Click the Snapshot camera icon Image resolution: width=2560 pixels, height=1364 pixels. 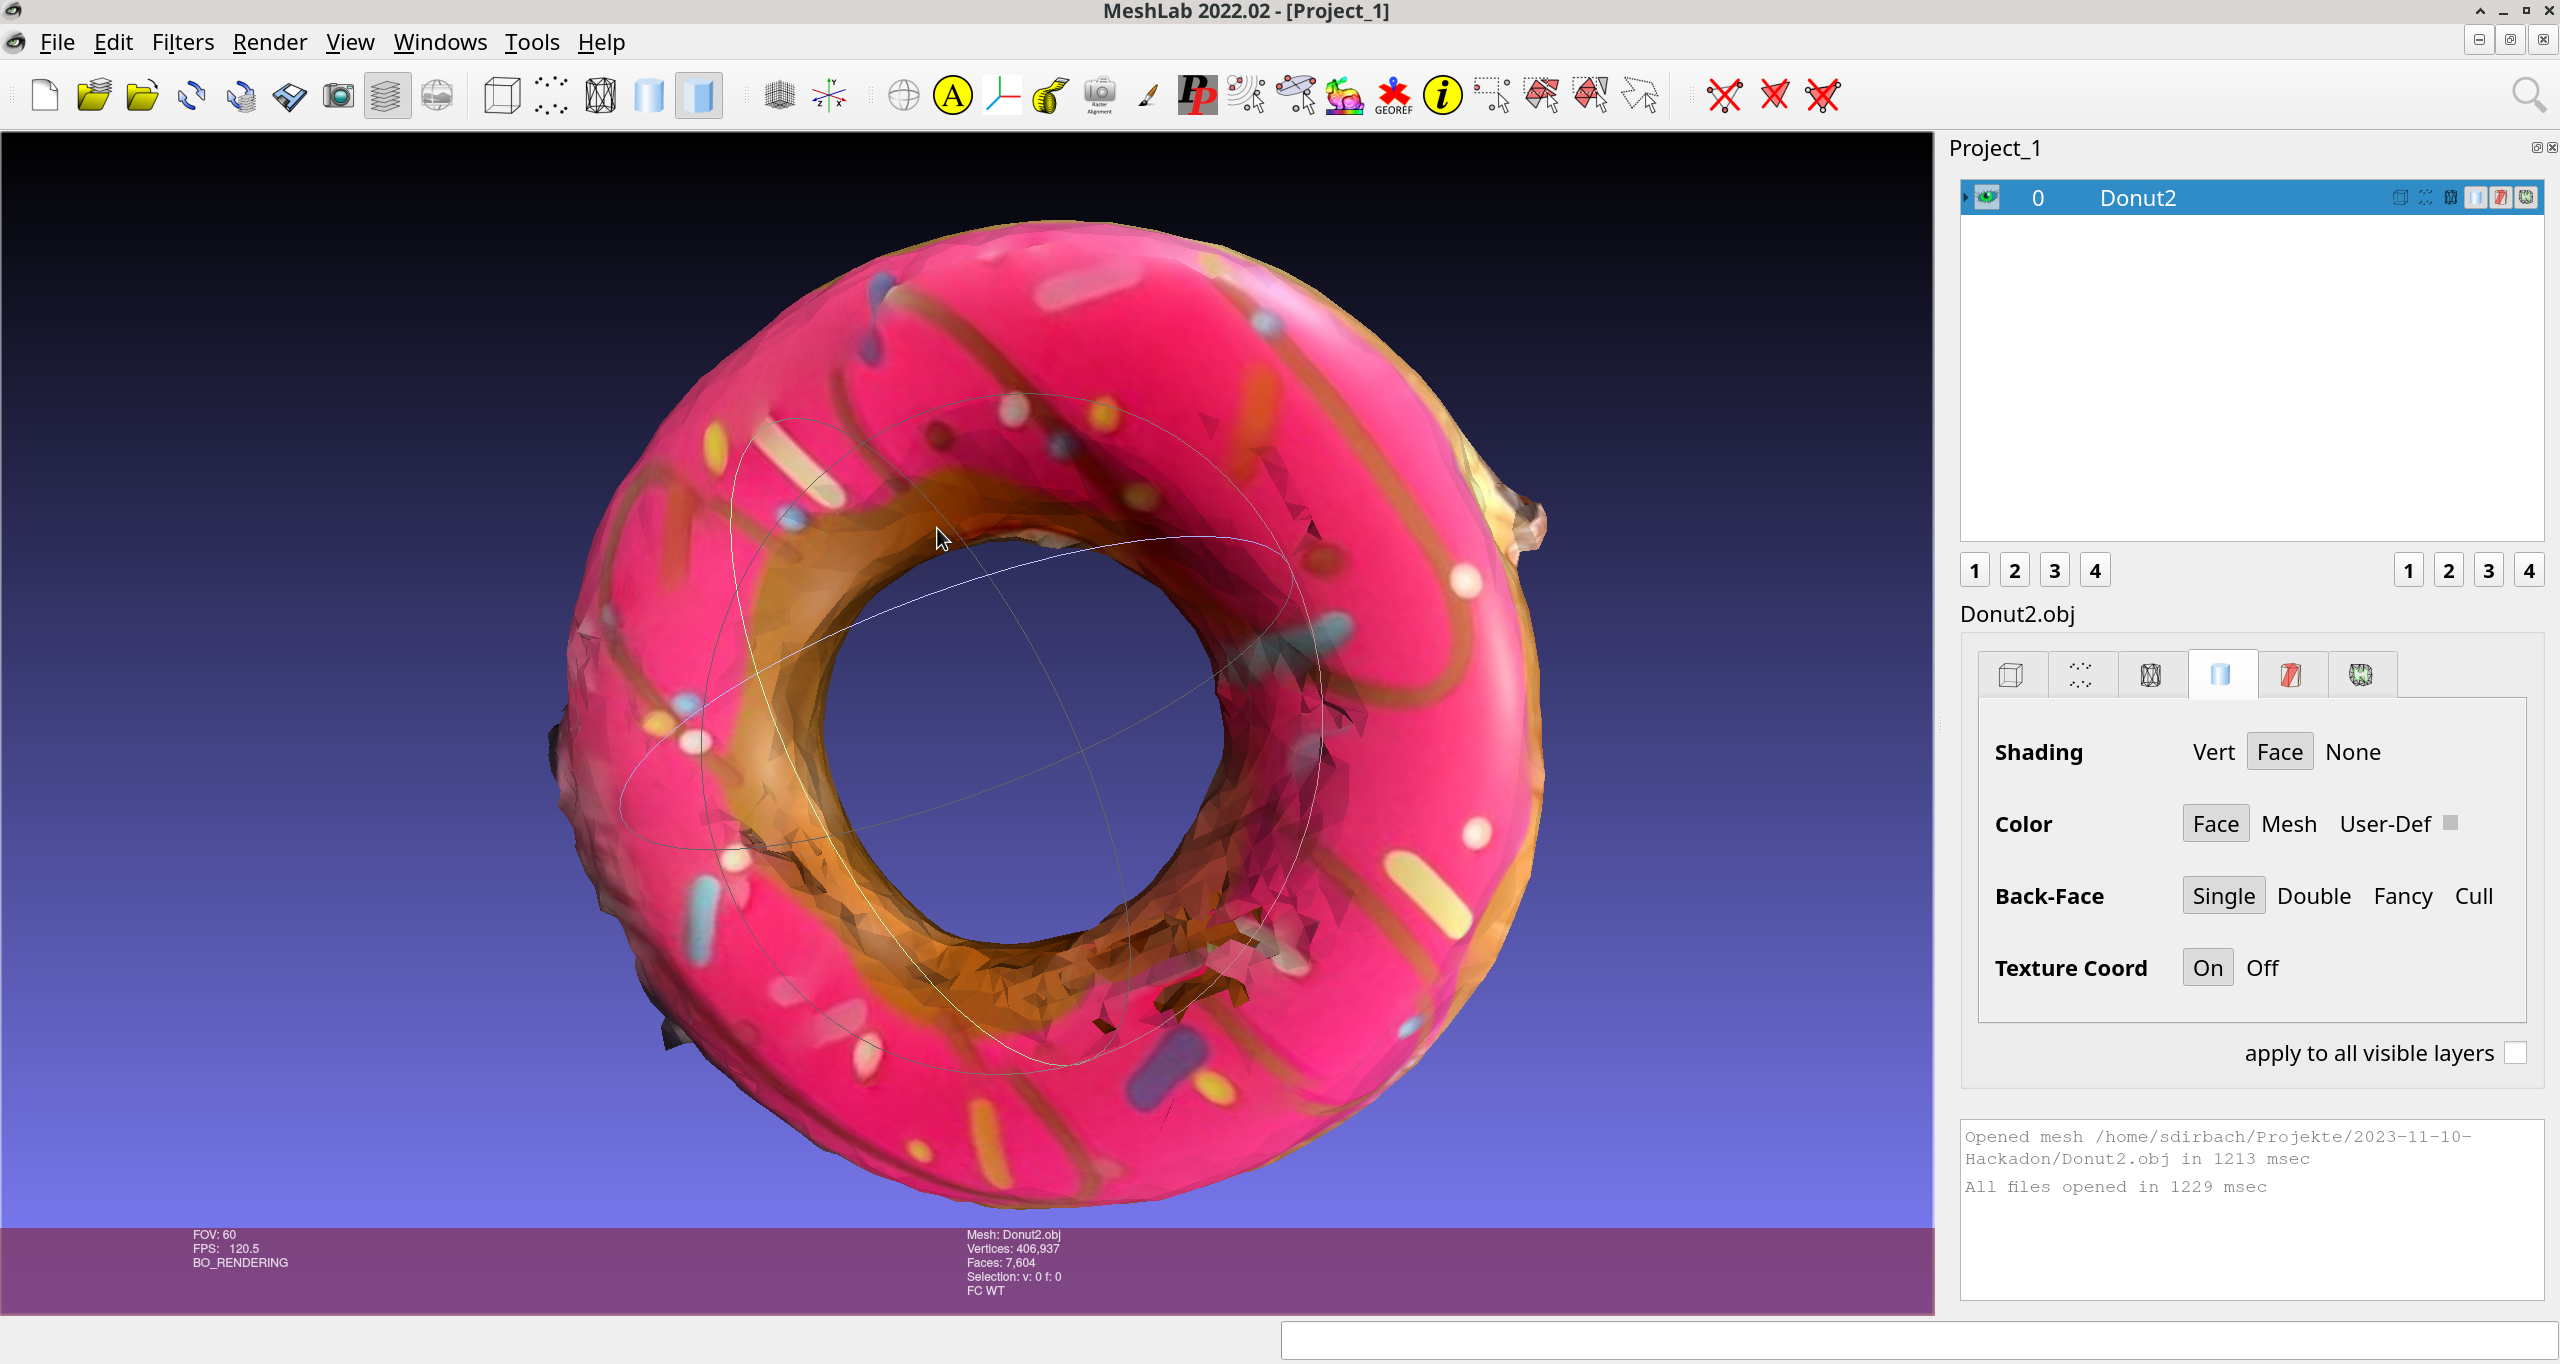[x=338, y=96]
